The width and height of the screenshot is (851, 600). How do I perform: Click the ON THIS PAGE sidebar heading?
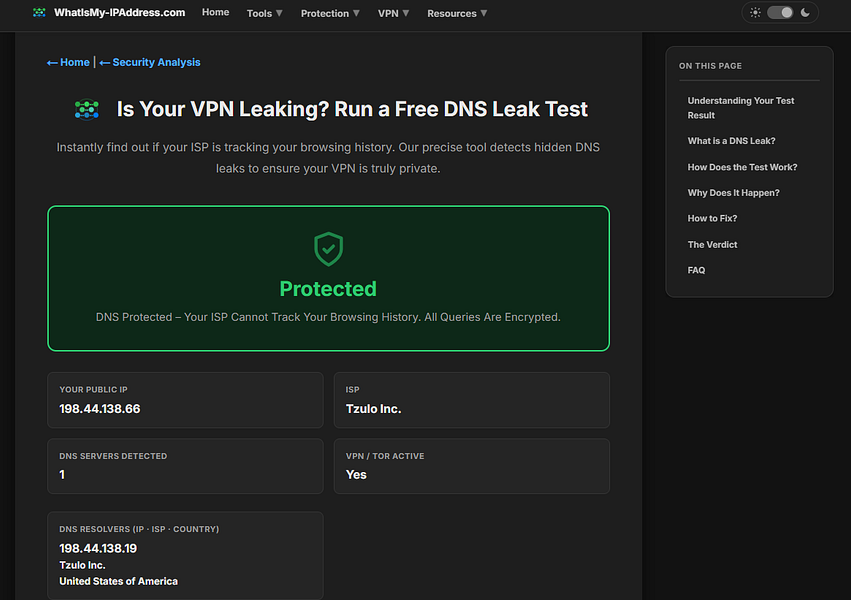(710, 66)
